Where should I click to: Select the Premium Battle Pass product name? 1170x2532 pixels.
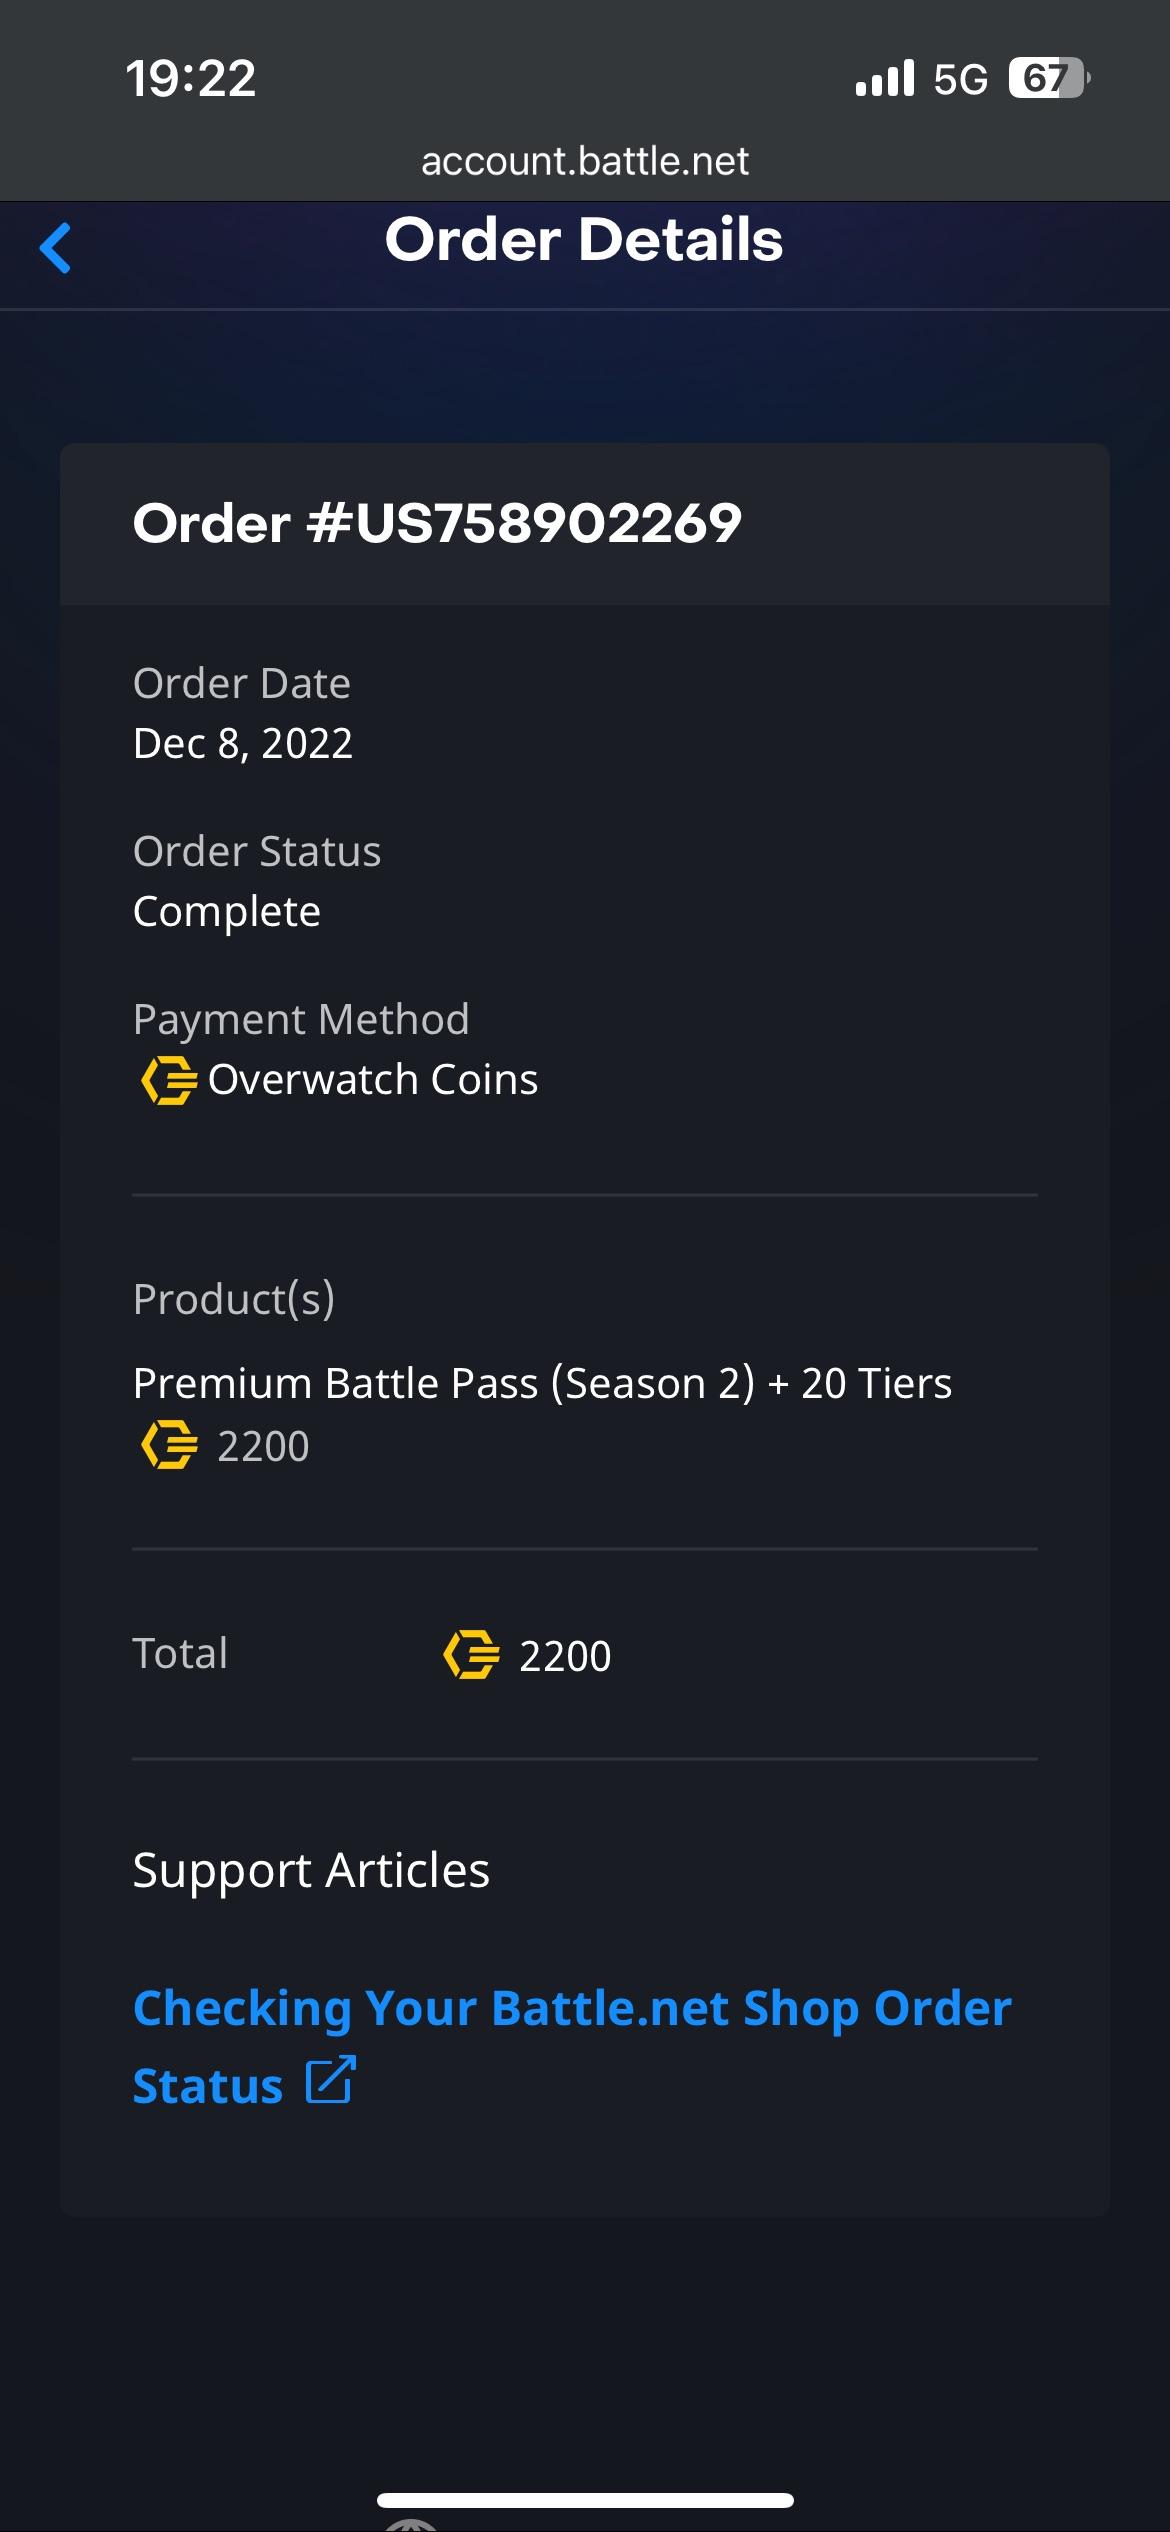(543, 1382)
